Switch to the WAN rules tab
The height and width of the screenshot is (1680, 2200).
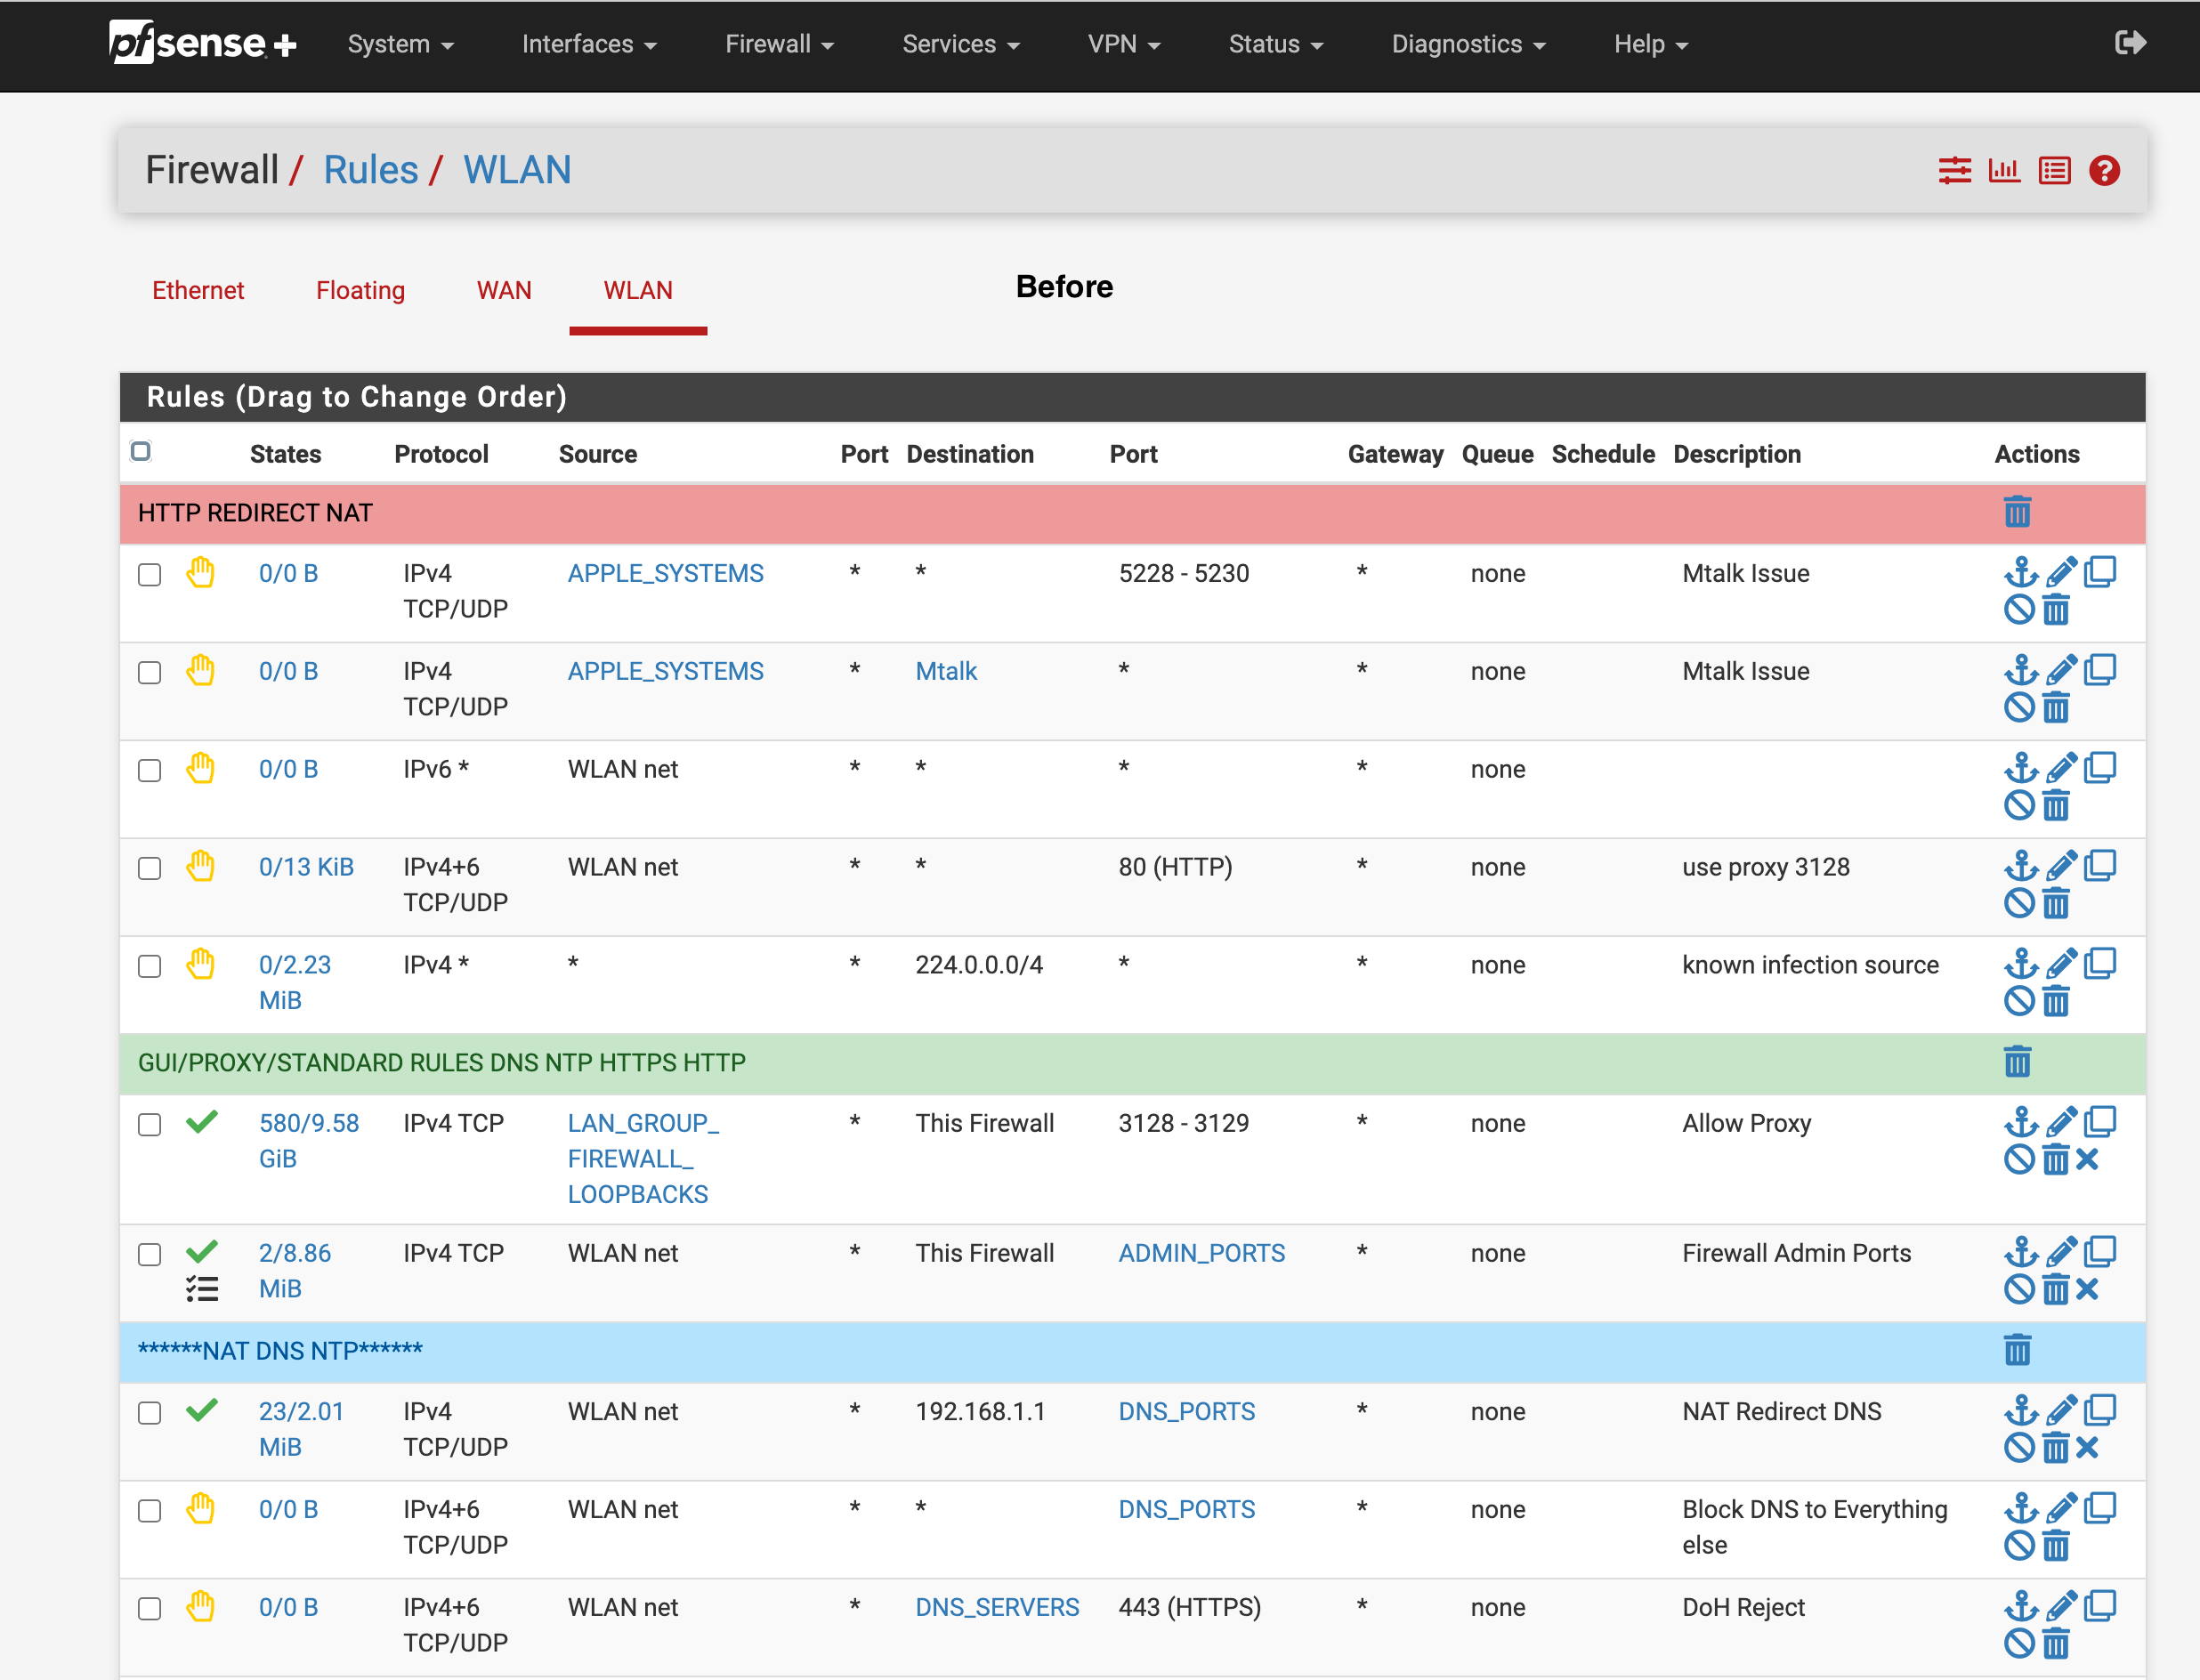click(x=504, y=291)
